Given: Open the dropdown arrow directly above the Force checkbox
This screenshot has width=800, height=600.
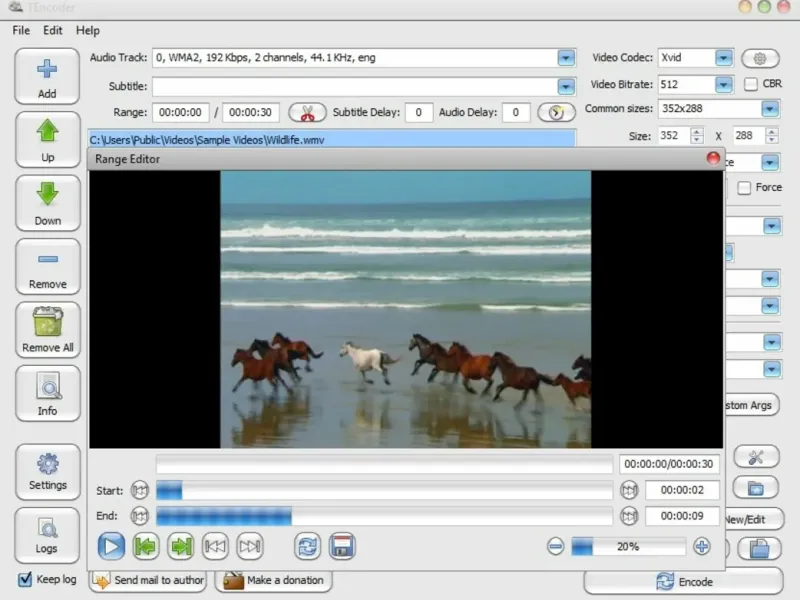Looking at the screenshot, I should pyautogui.click(x=770, y=163).
